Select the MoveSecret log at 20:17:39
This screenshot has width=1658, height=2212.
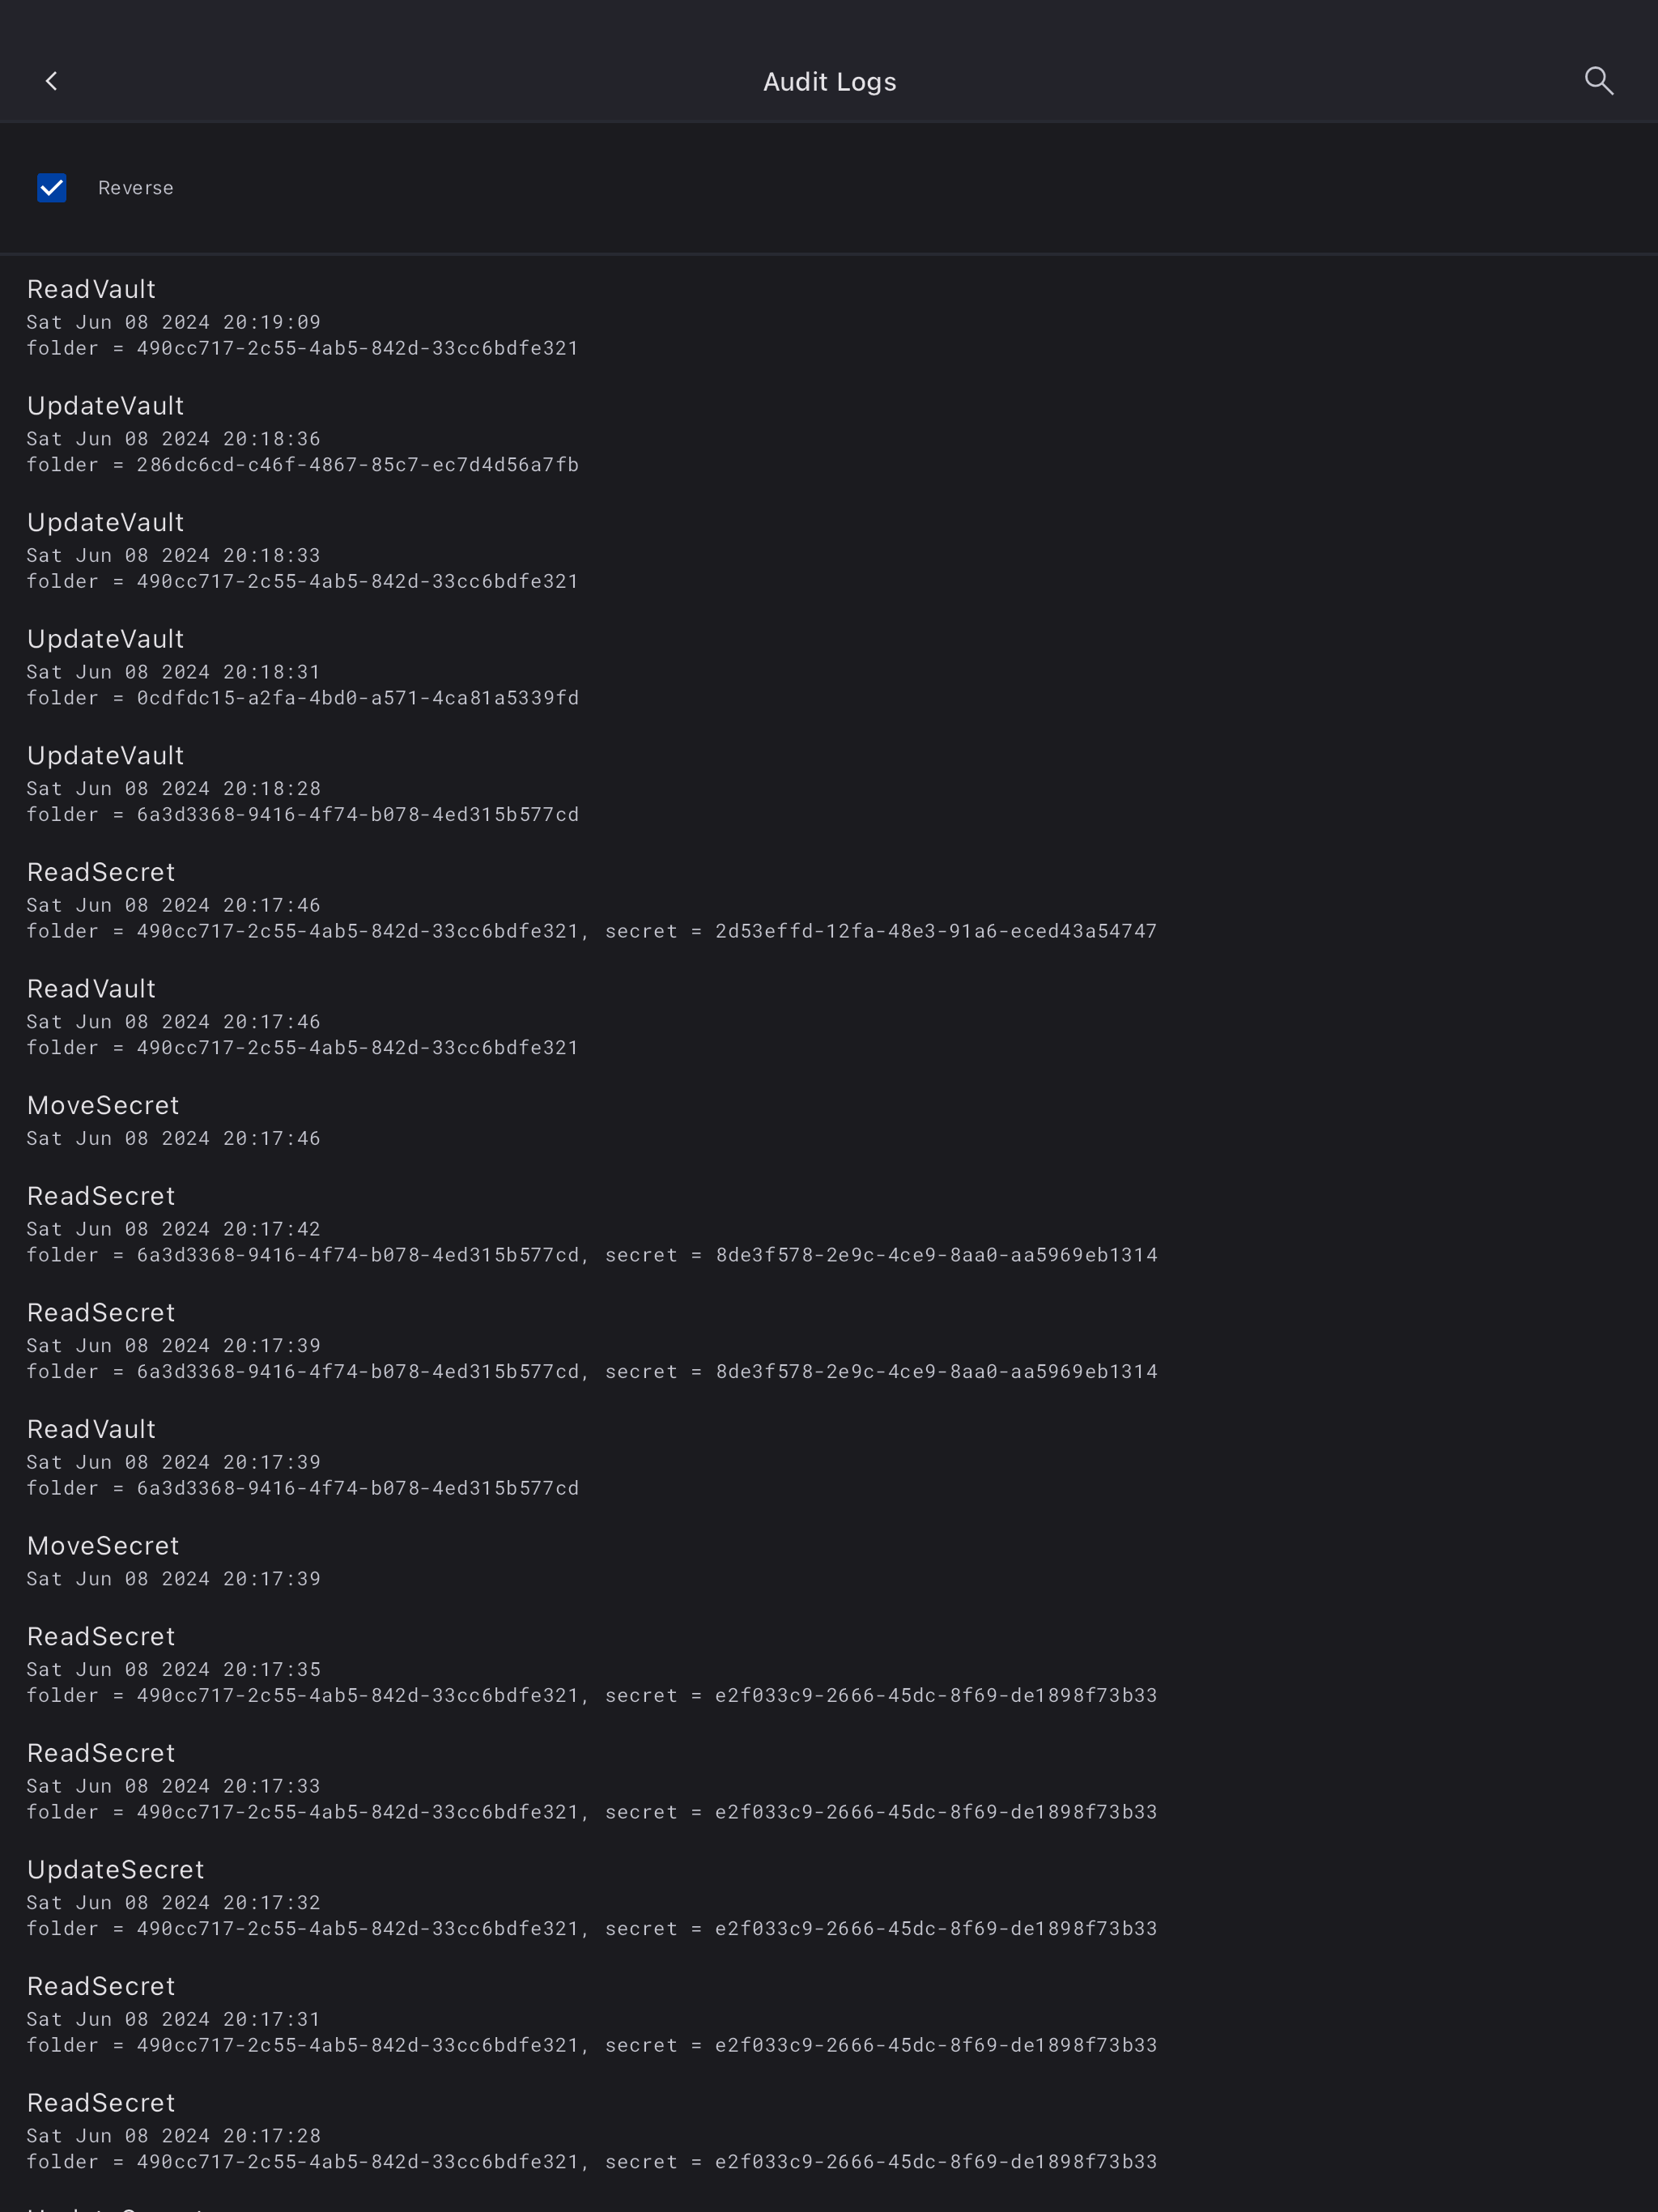pos(173,1561)
